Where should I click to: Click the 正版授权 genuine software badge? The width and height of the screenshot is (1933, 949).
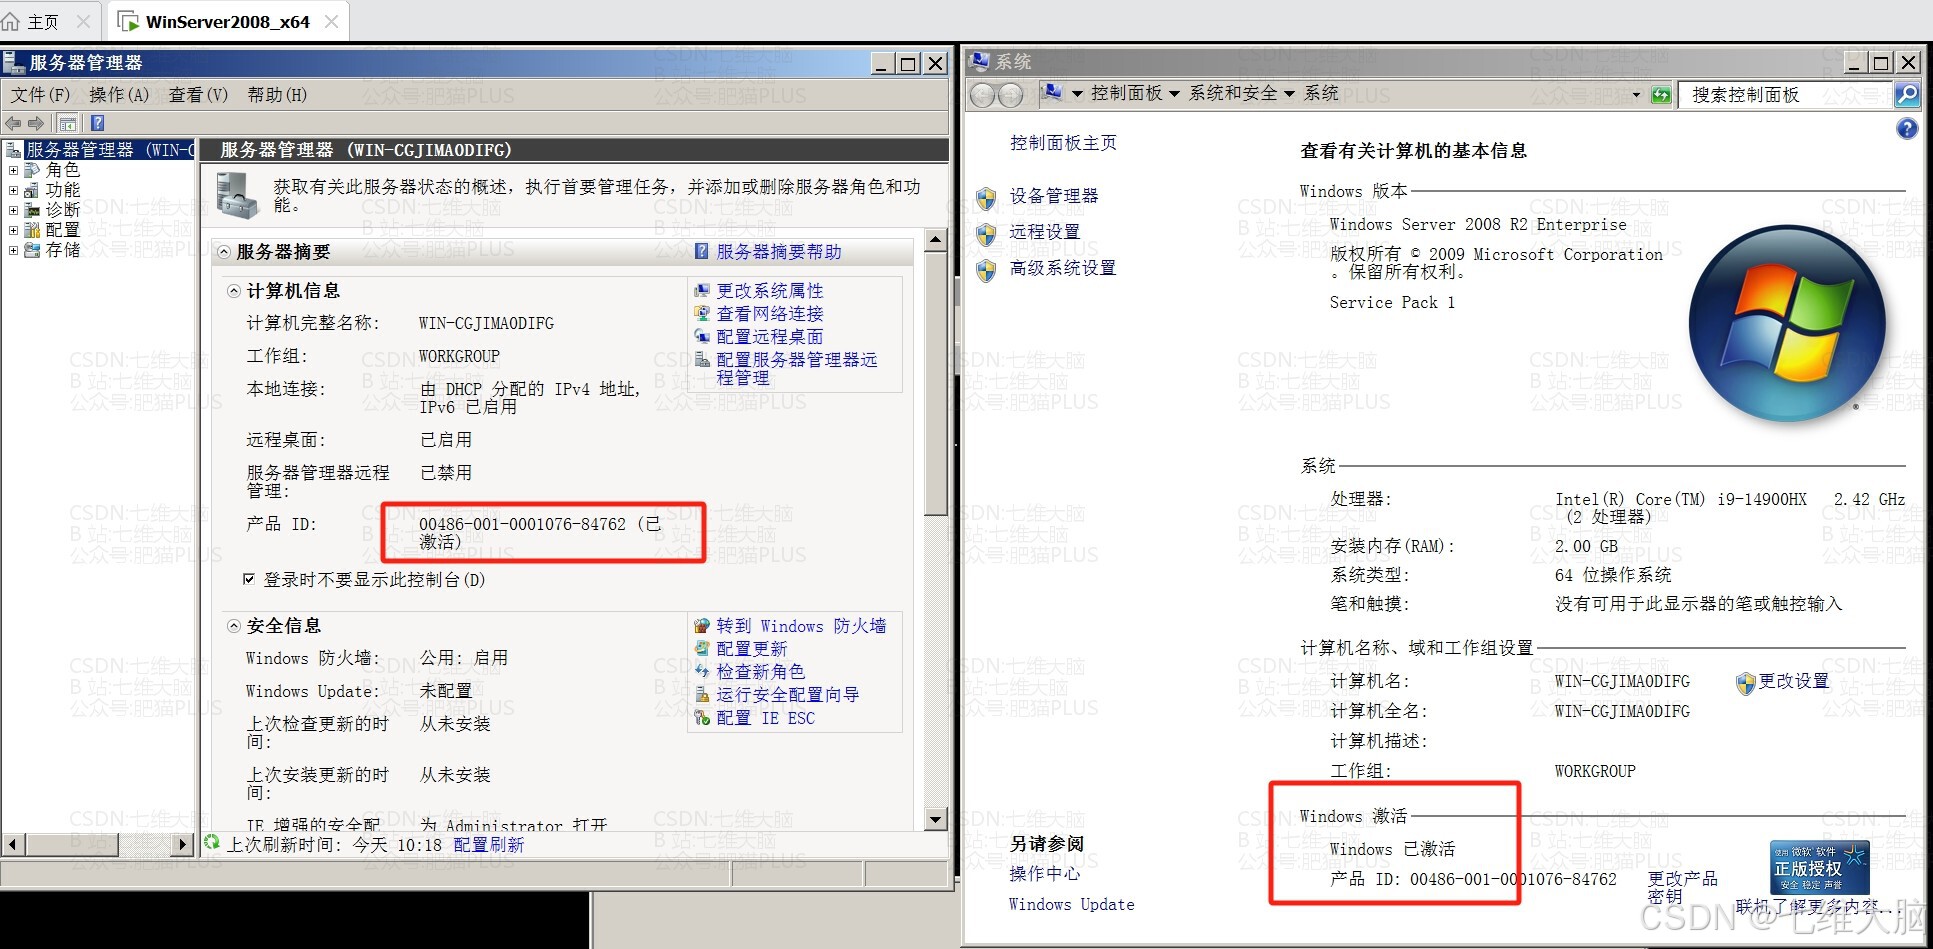click(1819, 867)
